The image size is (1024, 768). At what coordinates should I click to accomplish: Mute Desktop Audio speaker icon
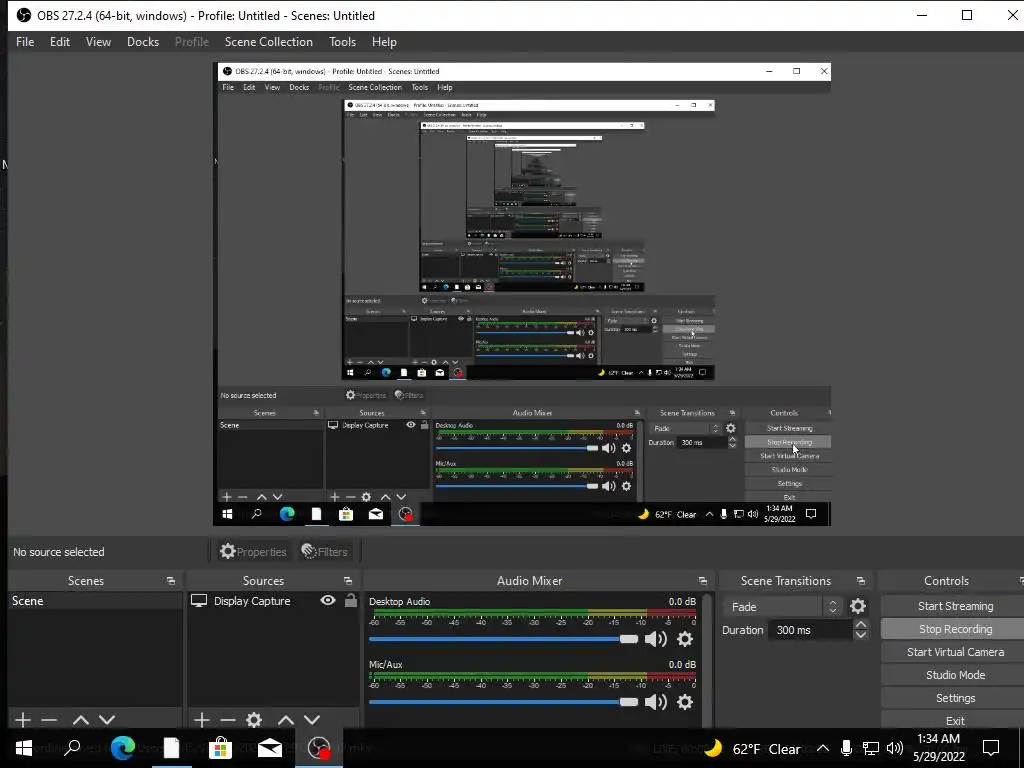click(655, 639)
